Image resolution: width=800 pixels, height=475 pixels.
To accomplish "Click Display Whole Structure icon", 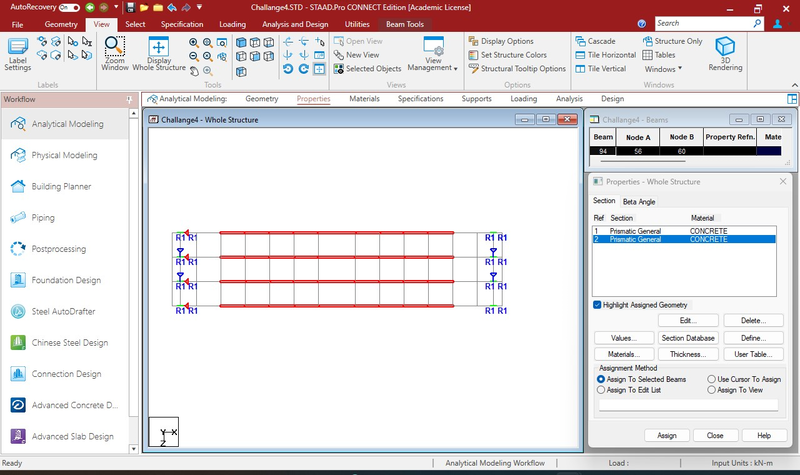I will [159, 53].
